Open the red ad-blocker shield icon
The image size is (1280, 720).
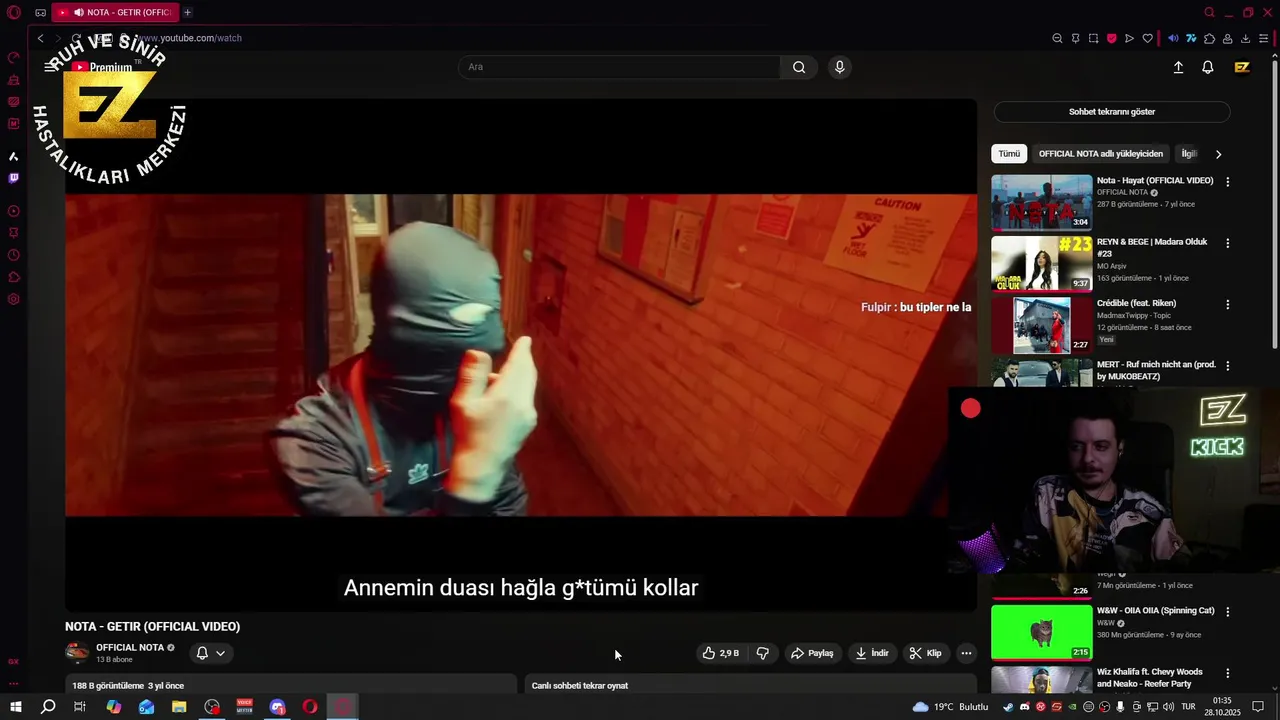[x=1111, y=39]
